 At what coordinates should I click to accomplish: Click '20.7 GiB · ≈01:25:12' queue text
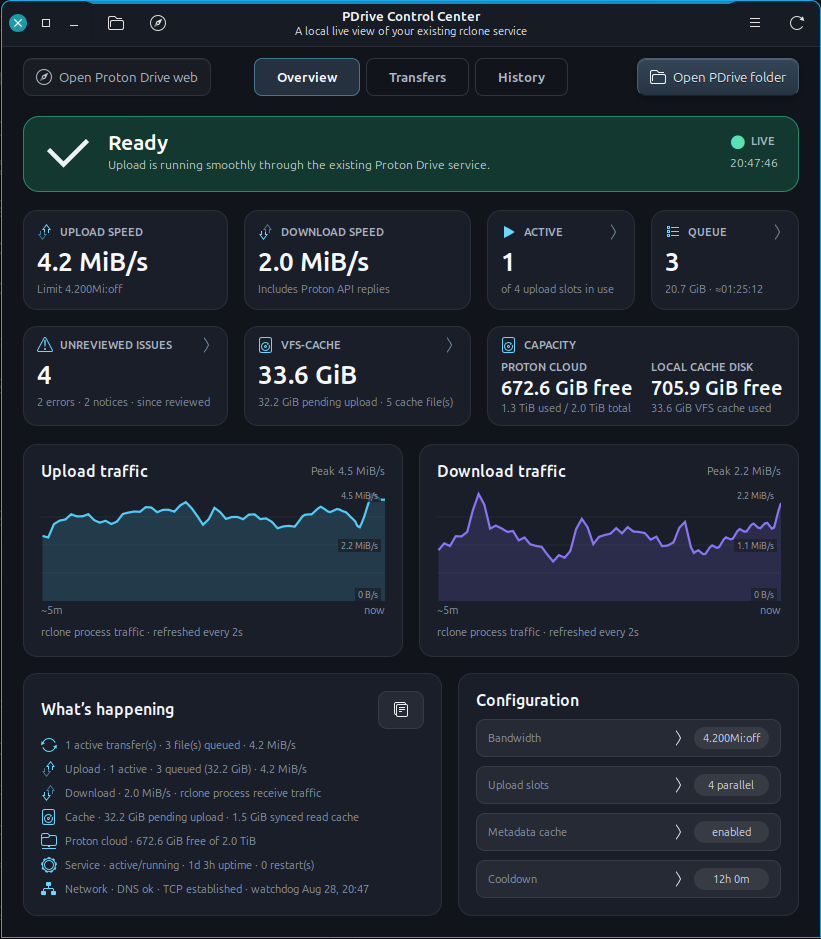click(x=714, y=289)
